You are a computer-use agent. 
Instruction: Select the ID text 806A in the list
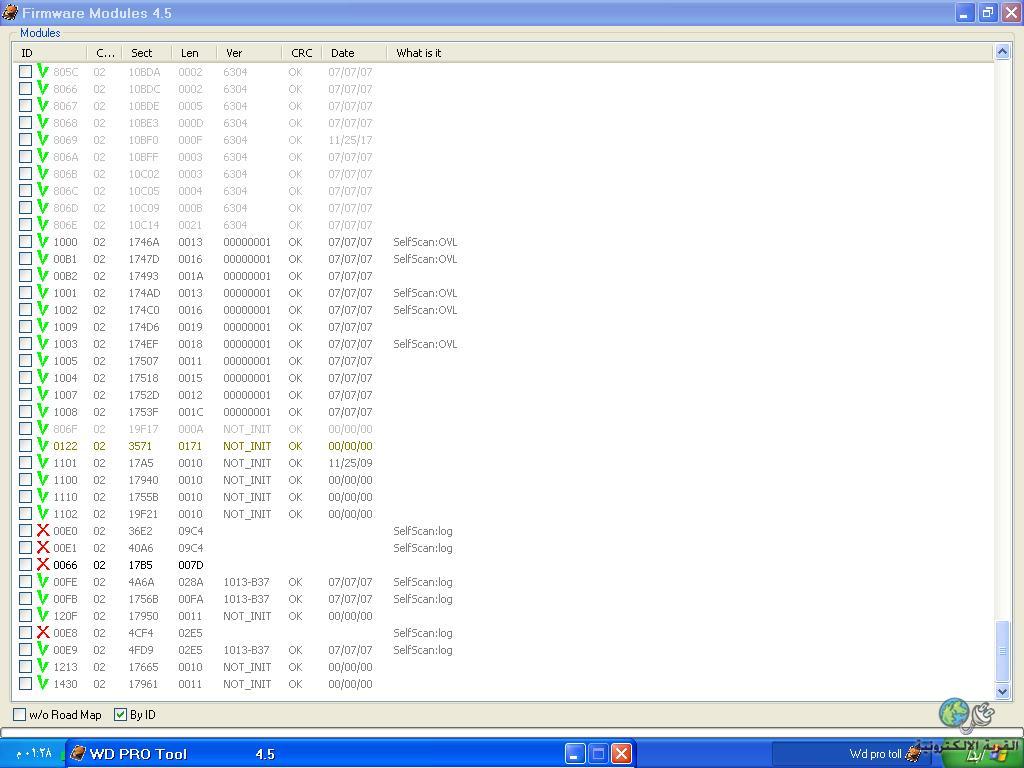pos(65,157)
